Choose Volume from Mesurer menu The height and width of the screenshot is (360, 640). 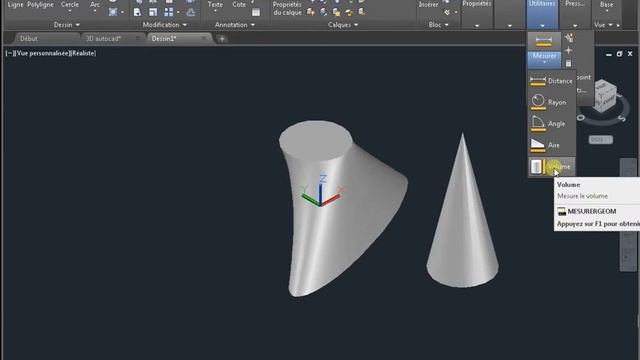(551, 167)
